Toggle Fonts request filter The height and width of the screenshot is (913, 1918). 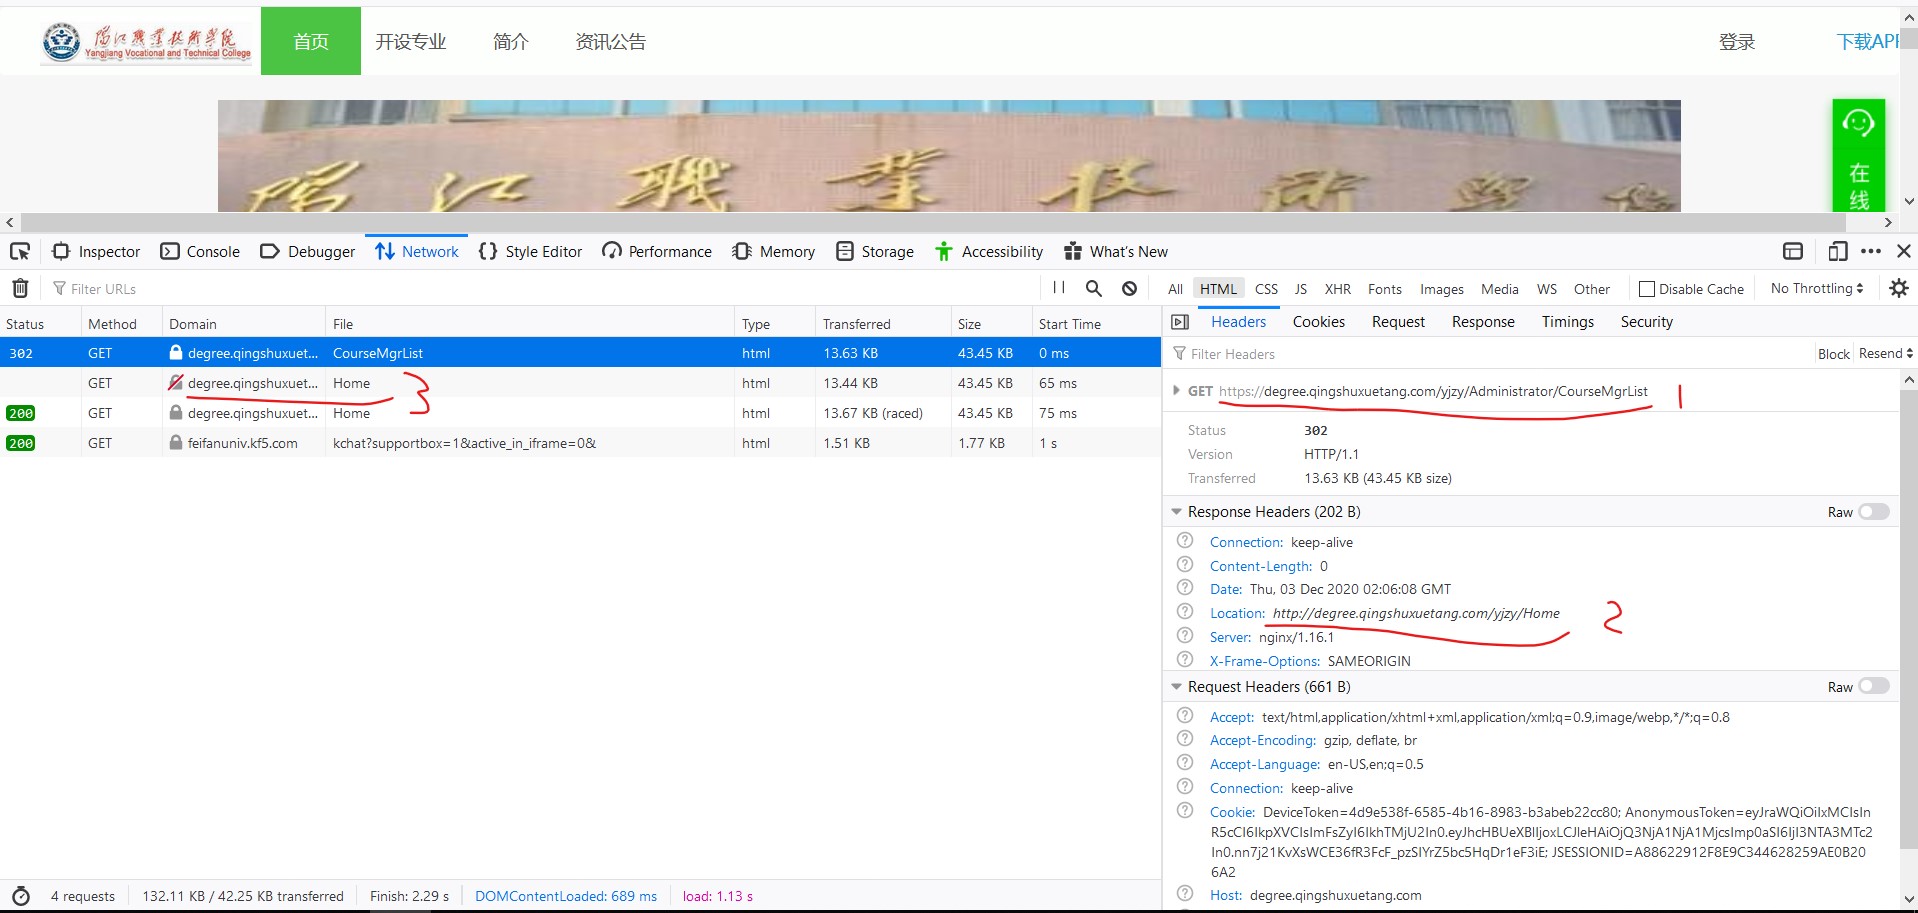(1384, 289)
